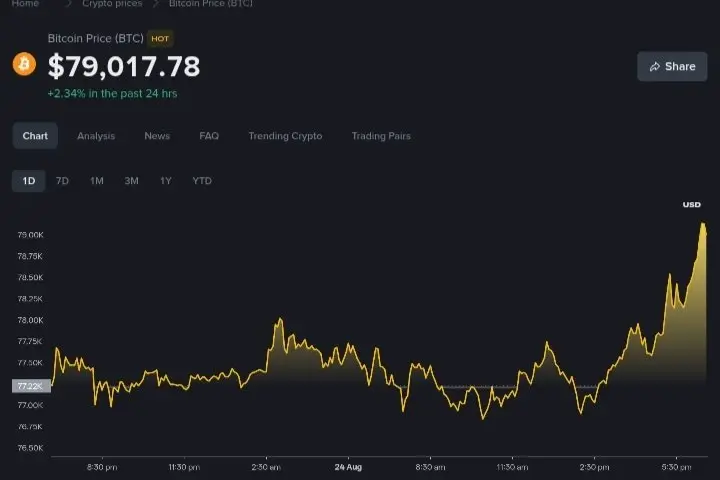Open the FAQ tab

tap(209, 136)
